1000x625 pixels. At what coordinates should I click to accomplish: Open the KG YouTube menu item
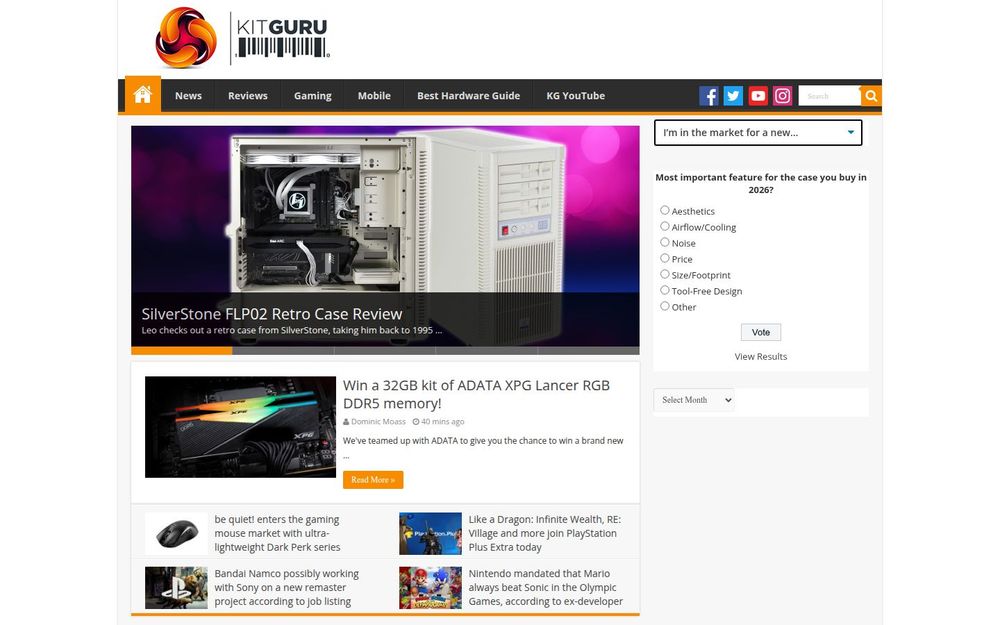pyautogui.click(x=575, y=96)
